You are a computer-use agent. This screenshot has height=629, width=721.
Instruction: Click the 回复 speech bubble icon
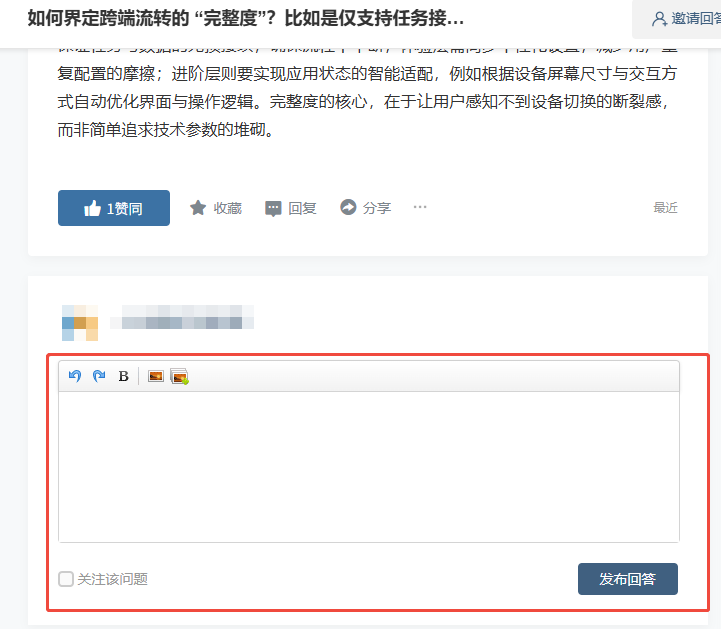click(273, 208)
